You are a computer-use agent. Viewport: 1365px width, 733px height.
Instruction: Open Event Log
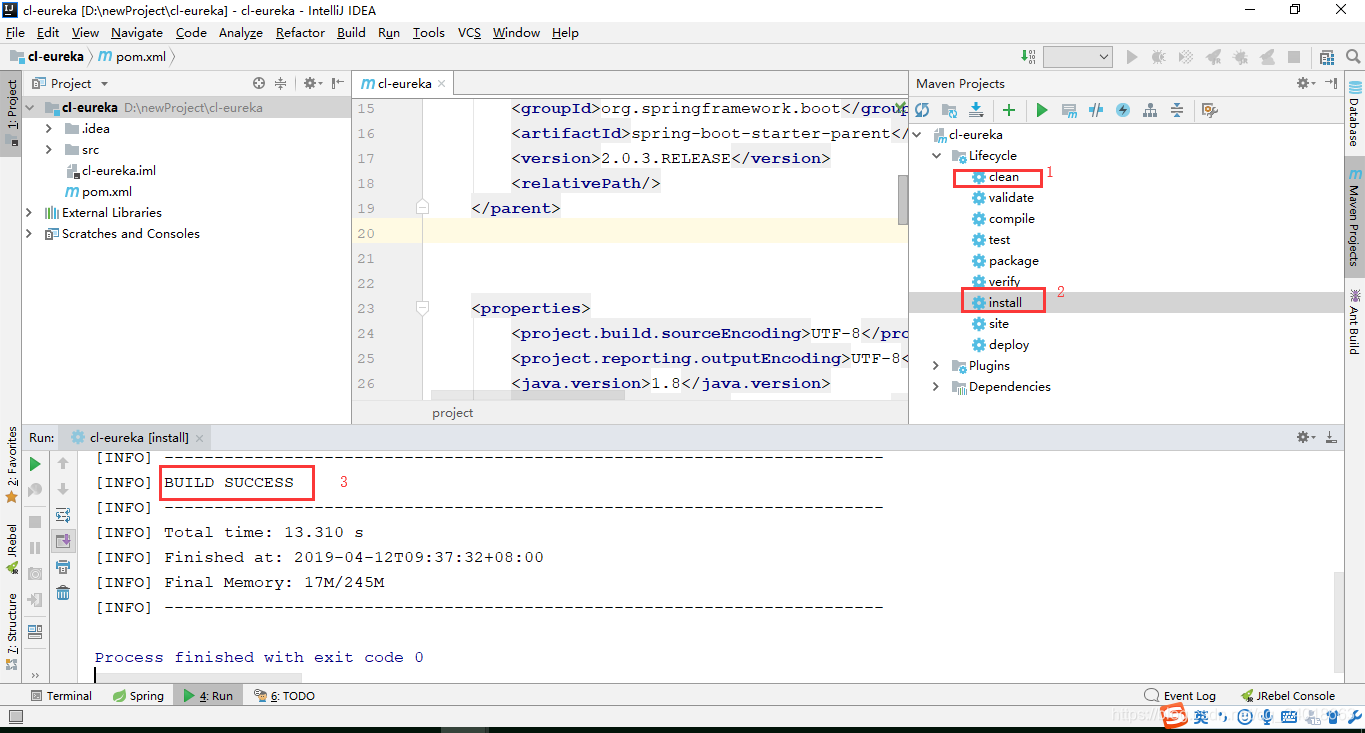coord(1180,695)
